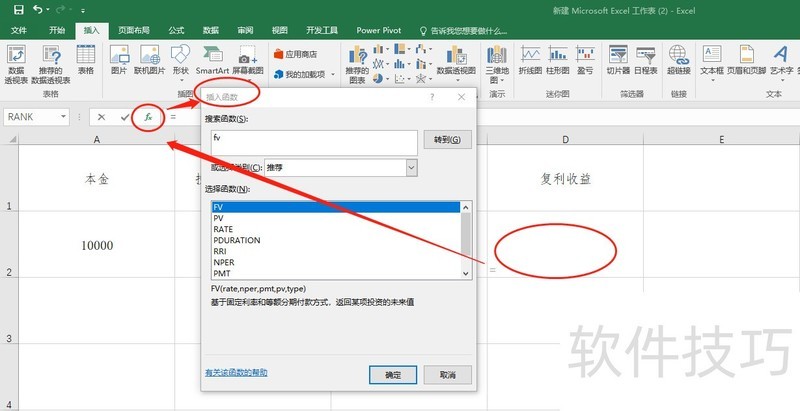Viewport: 800px width, 411px height.
Task: Open Recommended Charts (推荐的图表)
Action: 357,64
